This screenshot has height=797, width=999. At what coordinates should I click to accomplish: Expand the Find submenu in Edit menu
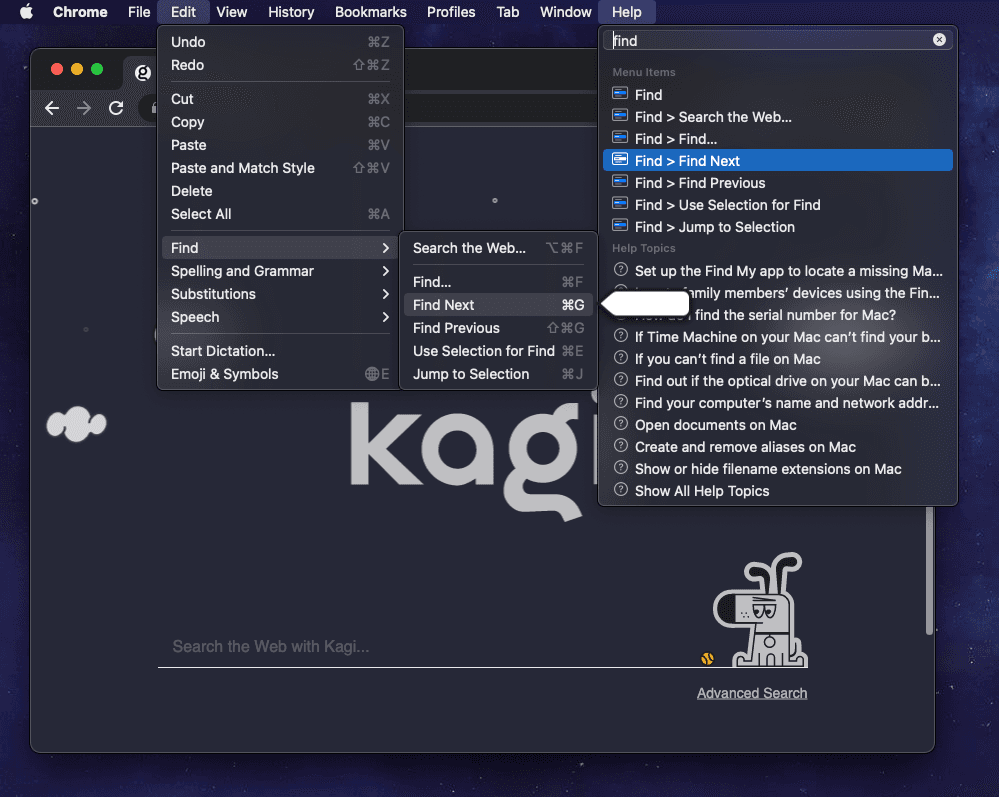pos(280,248)
